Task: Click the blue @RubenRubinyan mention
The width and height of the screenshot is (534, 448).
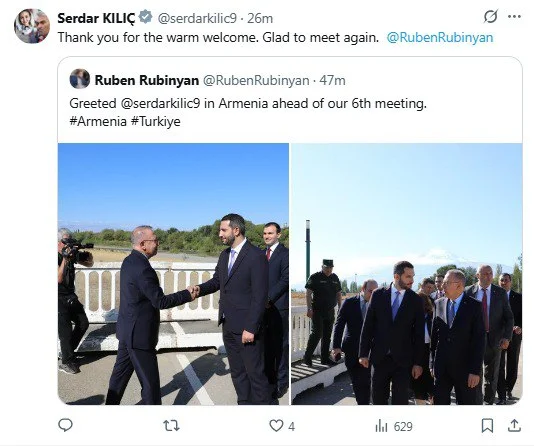Action: pos(440,37)
